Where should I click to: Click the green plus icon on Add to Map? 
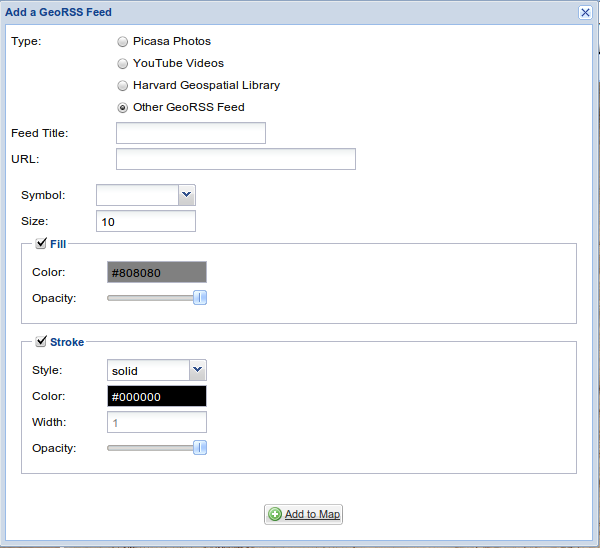[x=275, y=514]
